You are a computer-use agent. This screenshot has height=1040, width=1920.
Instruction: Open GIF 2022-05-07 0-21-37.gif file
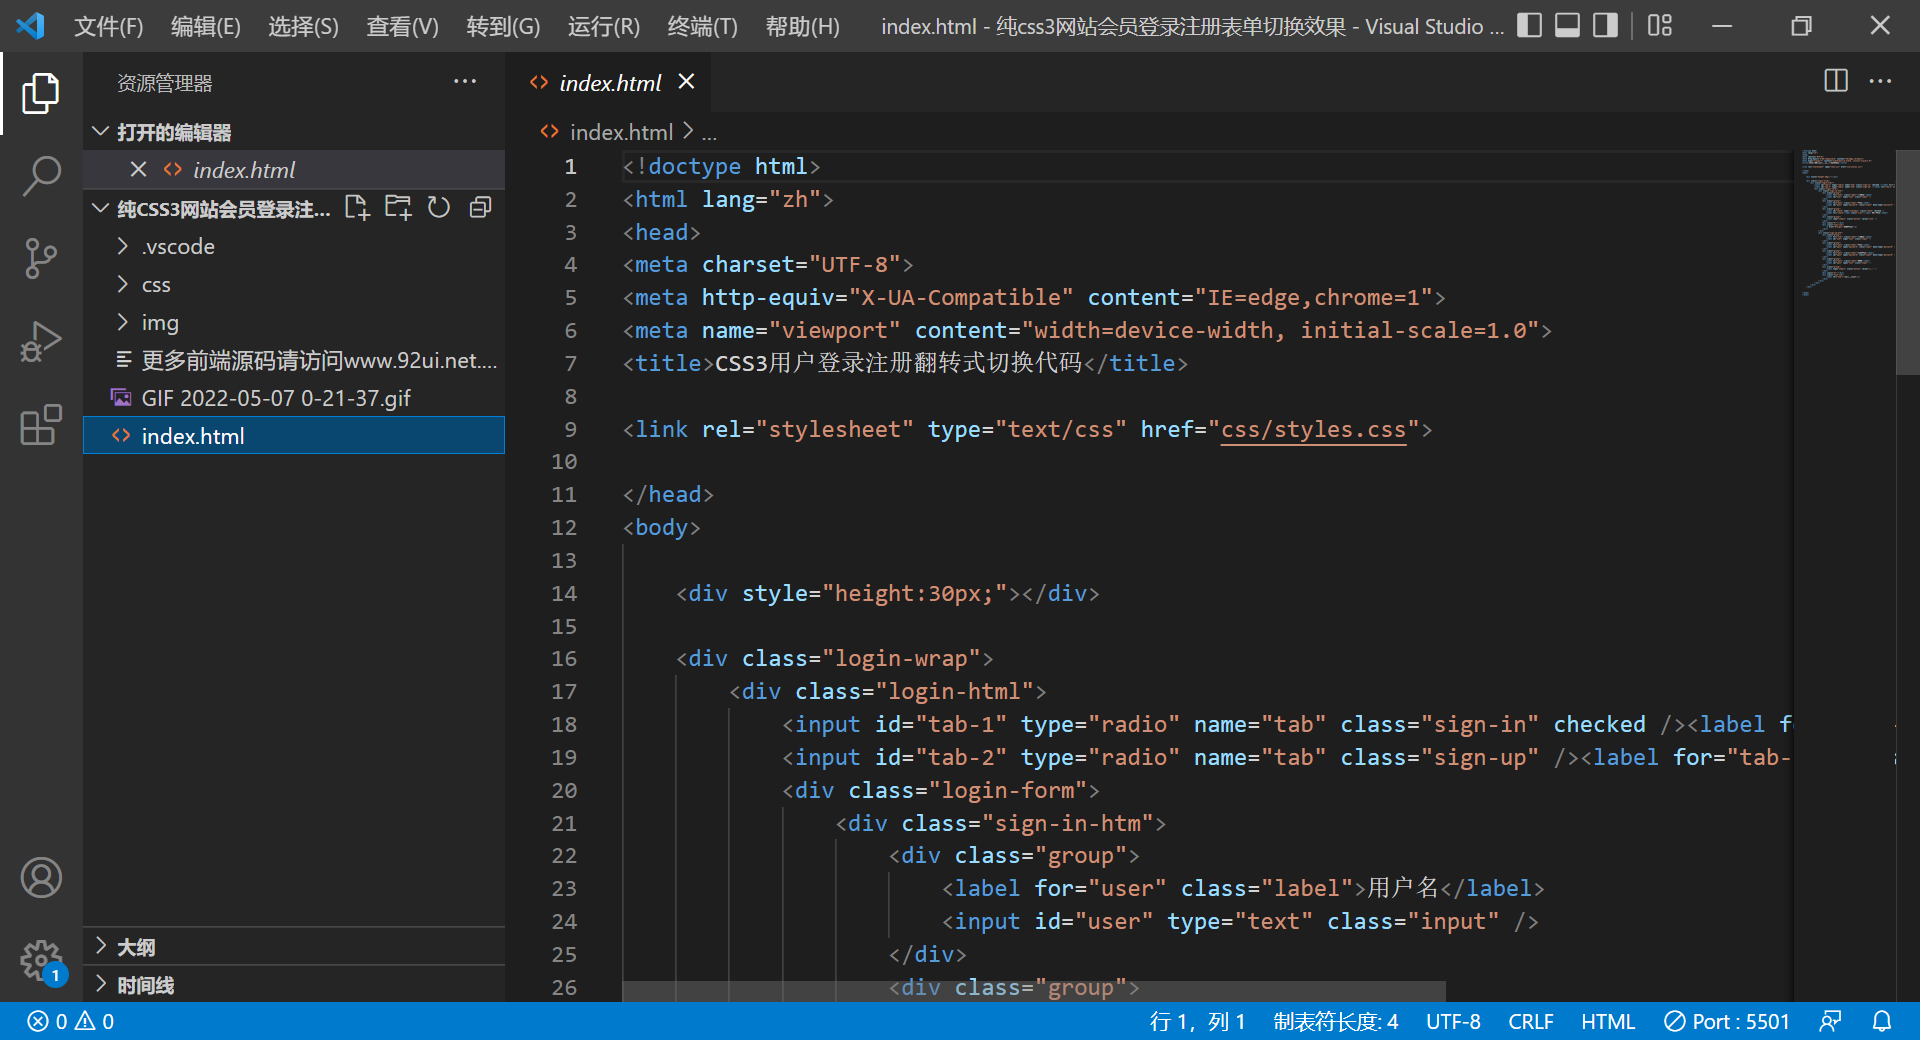coord(294,398)
